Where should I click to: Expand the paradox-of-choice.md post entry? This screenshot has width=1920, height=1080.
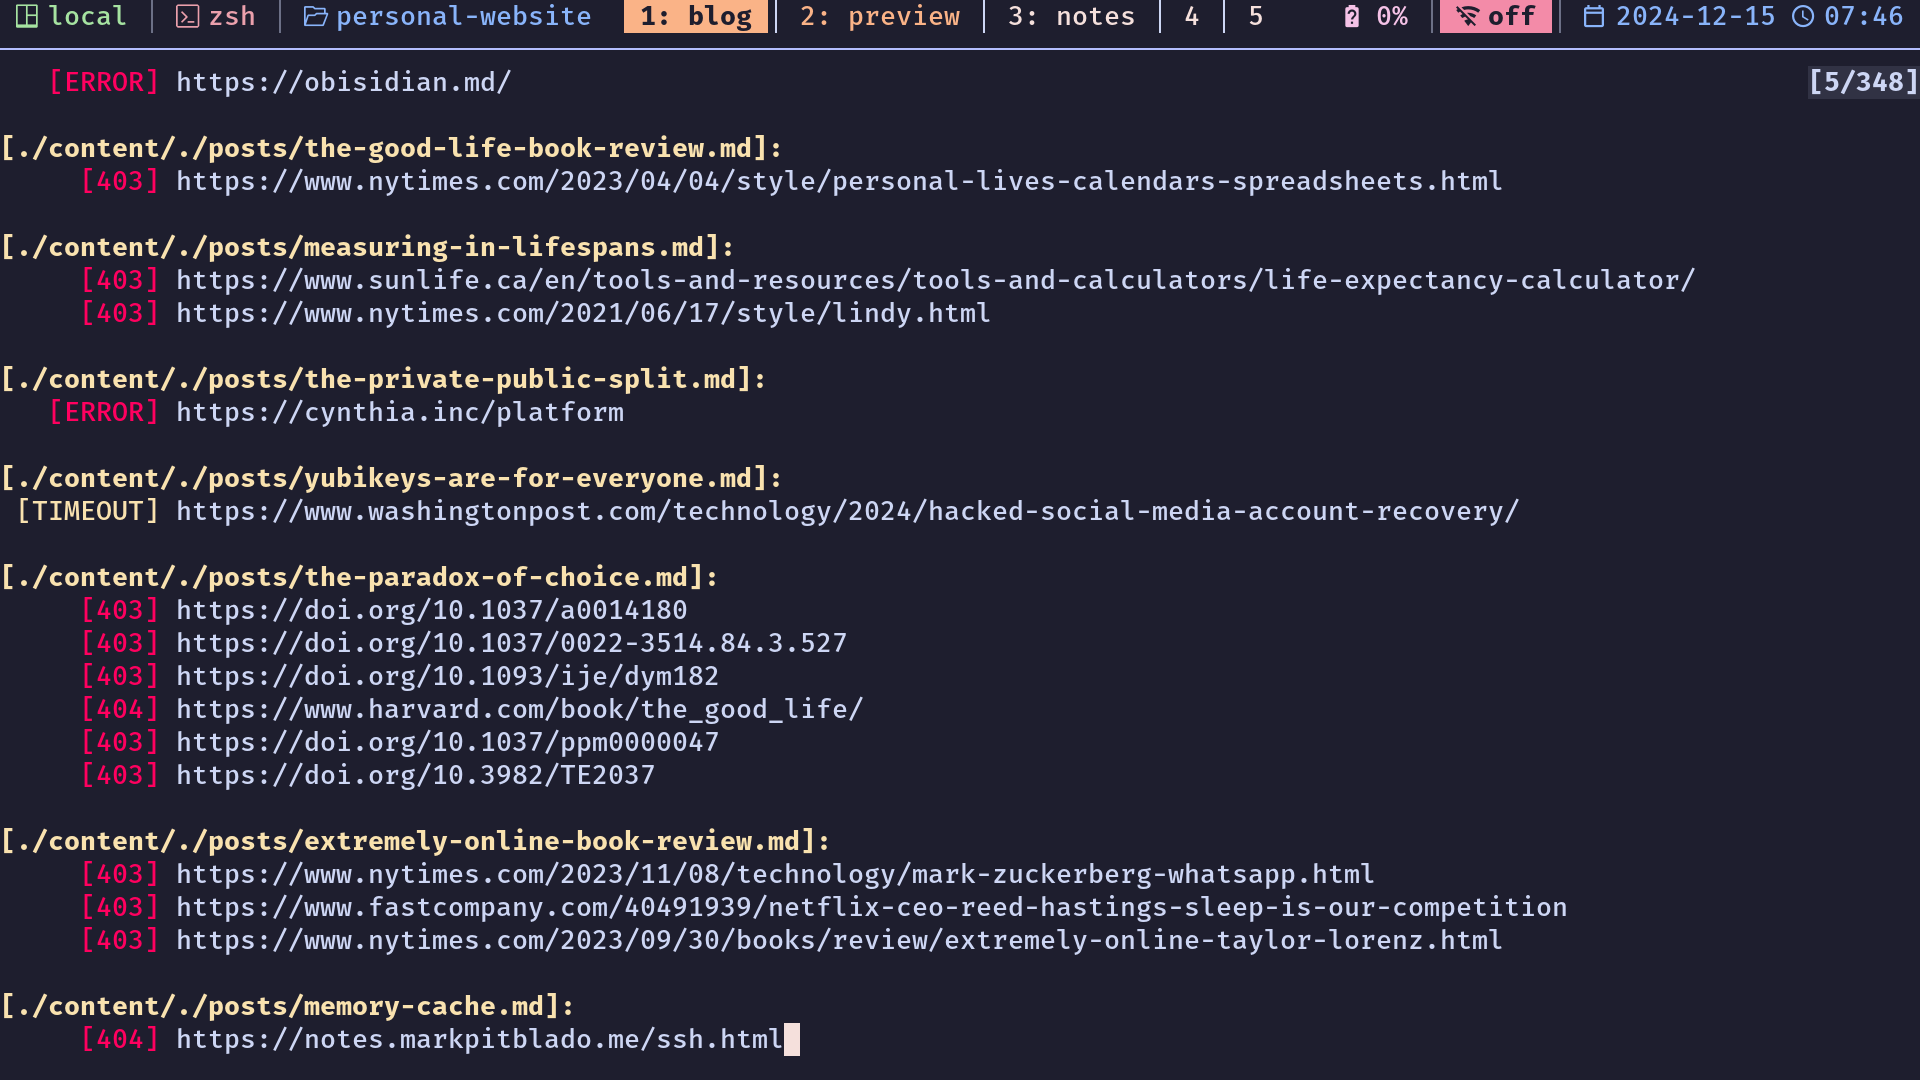[359, 576]
